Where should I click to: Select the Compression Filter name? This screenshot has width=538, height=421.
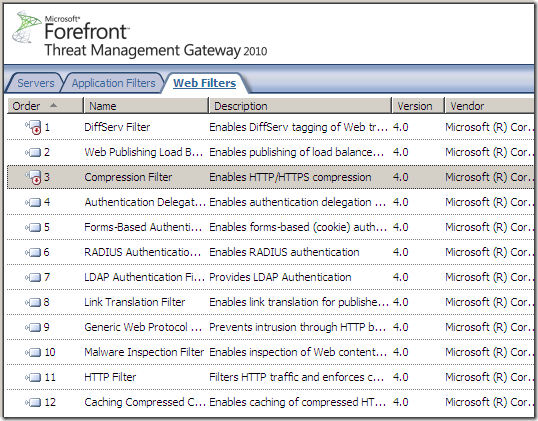click(x=128, y=177)
